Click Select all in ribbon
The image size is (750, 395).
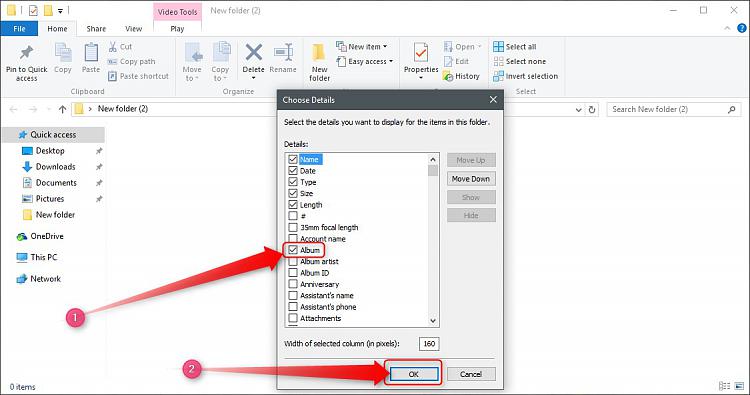click(515, 46)
